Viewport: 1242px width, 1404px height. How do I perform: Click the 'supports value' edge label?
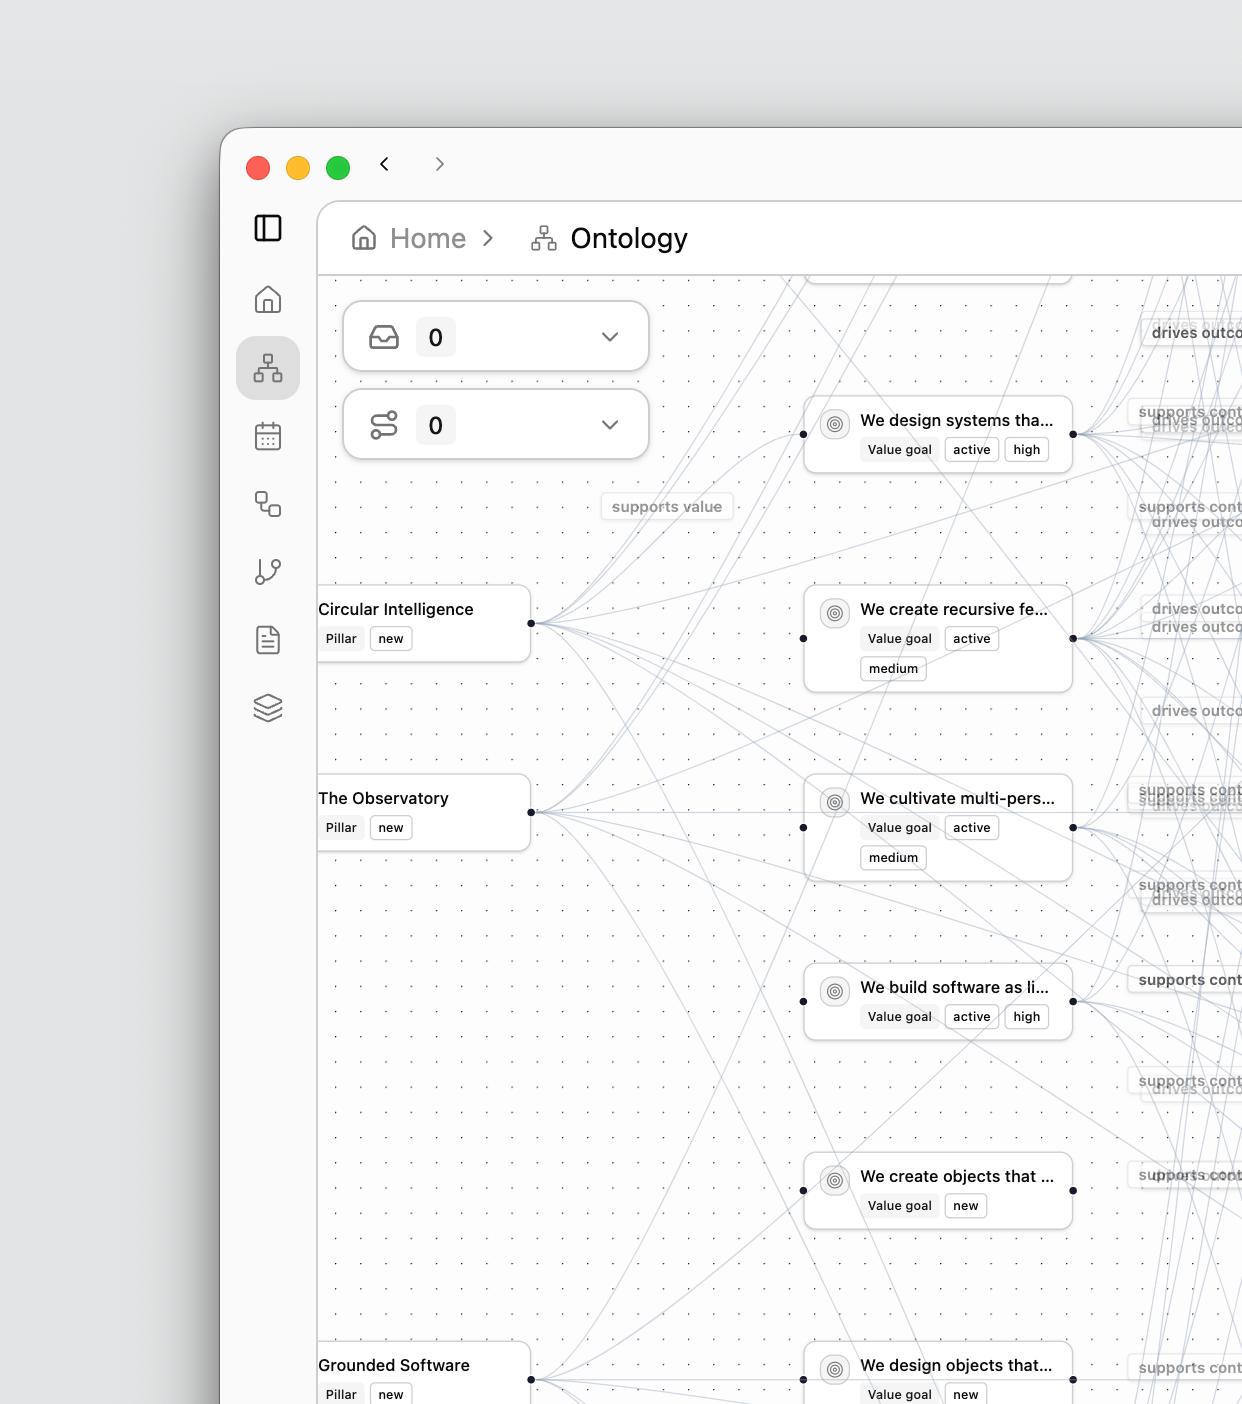click(x=667, y=507)
